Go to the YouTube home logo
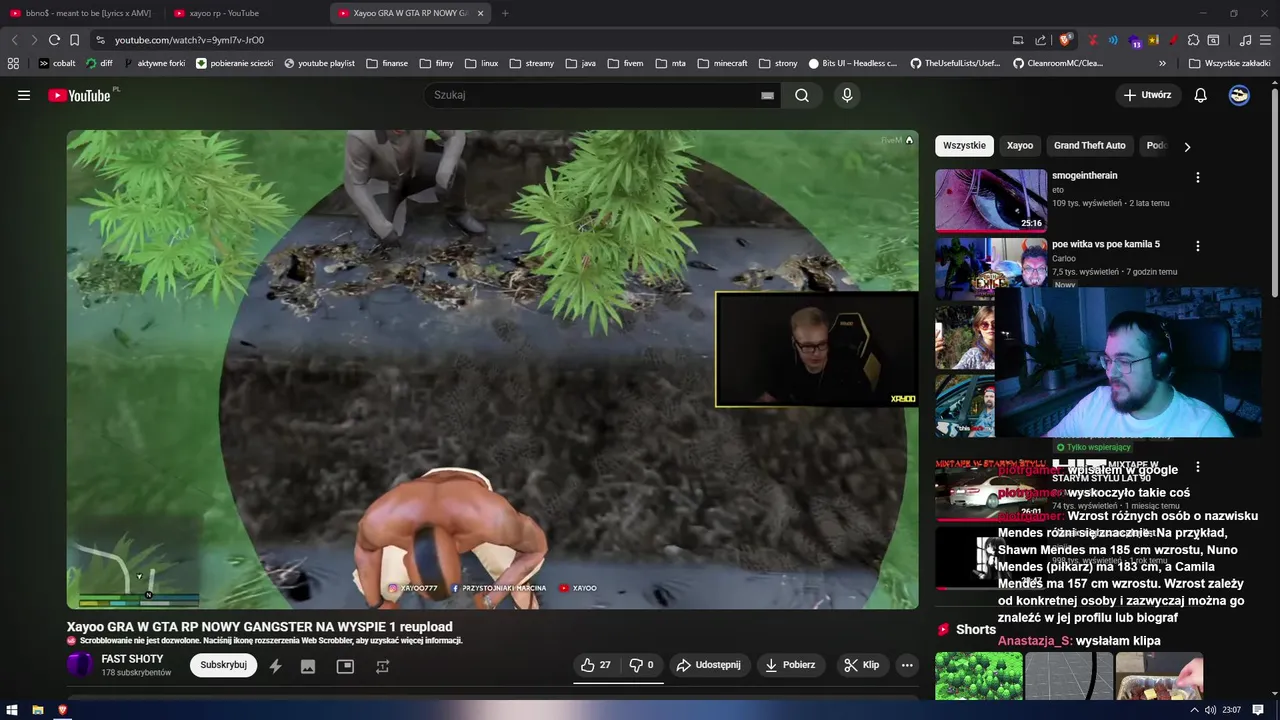 pyautogui.click(x=80, y=95)
